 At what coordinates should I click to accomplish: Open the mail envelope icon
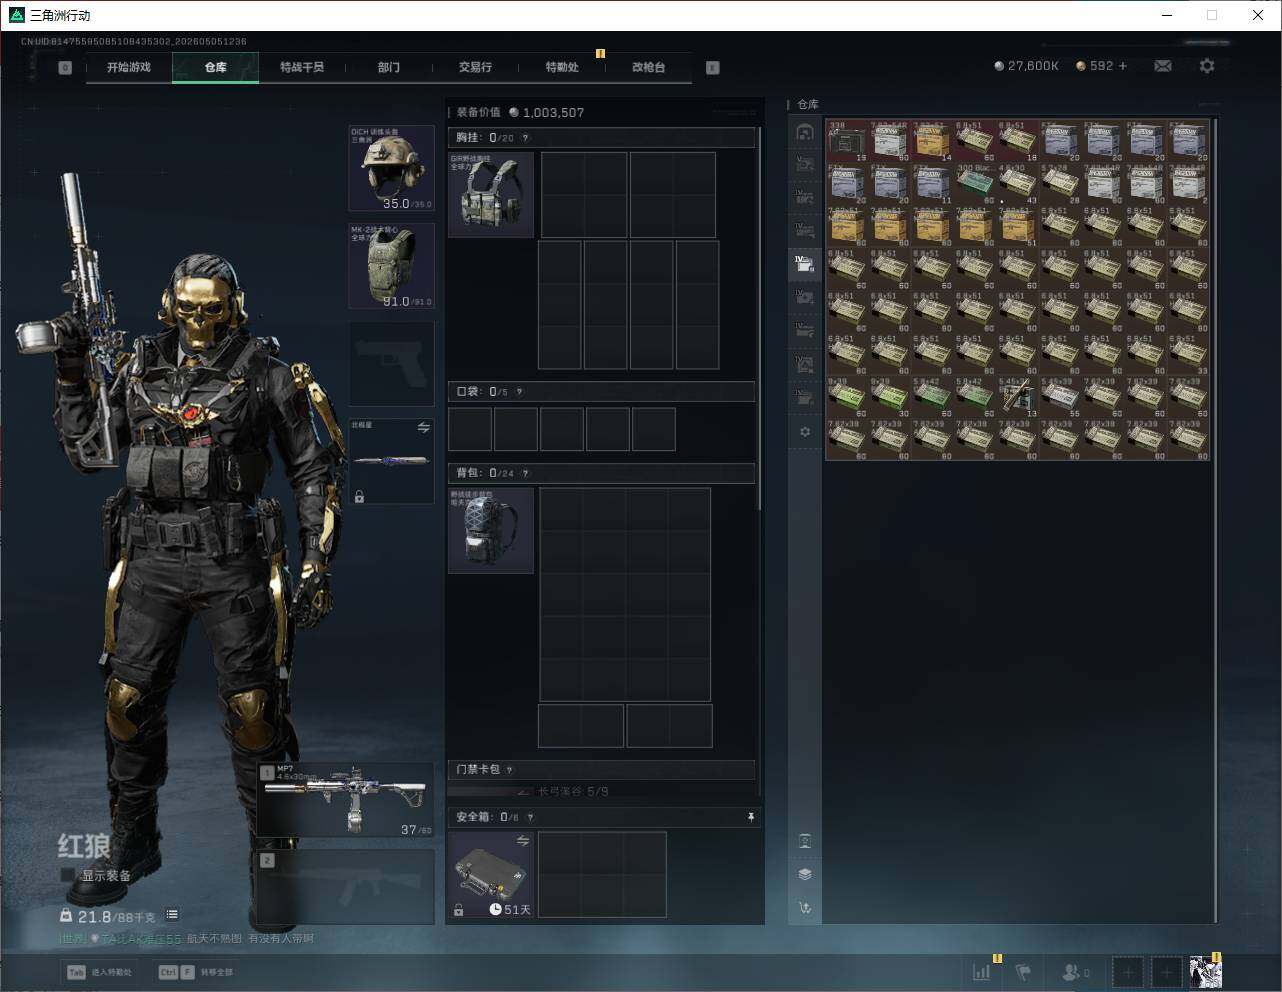pyautogui.click(x=1163, y=66)
